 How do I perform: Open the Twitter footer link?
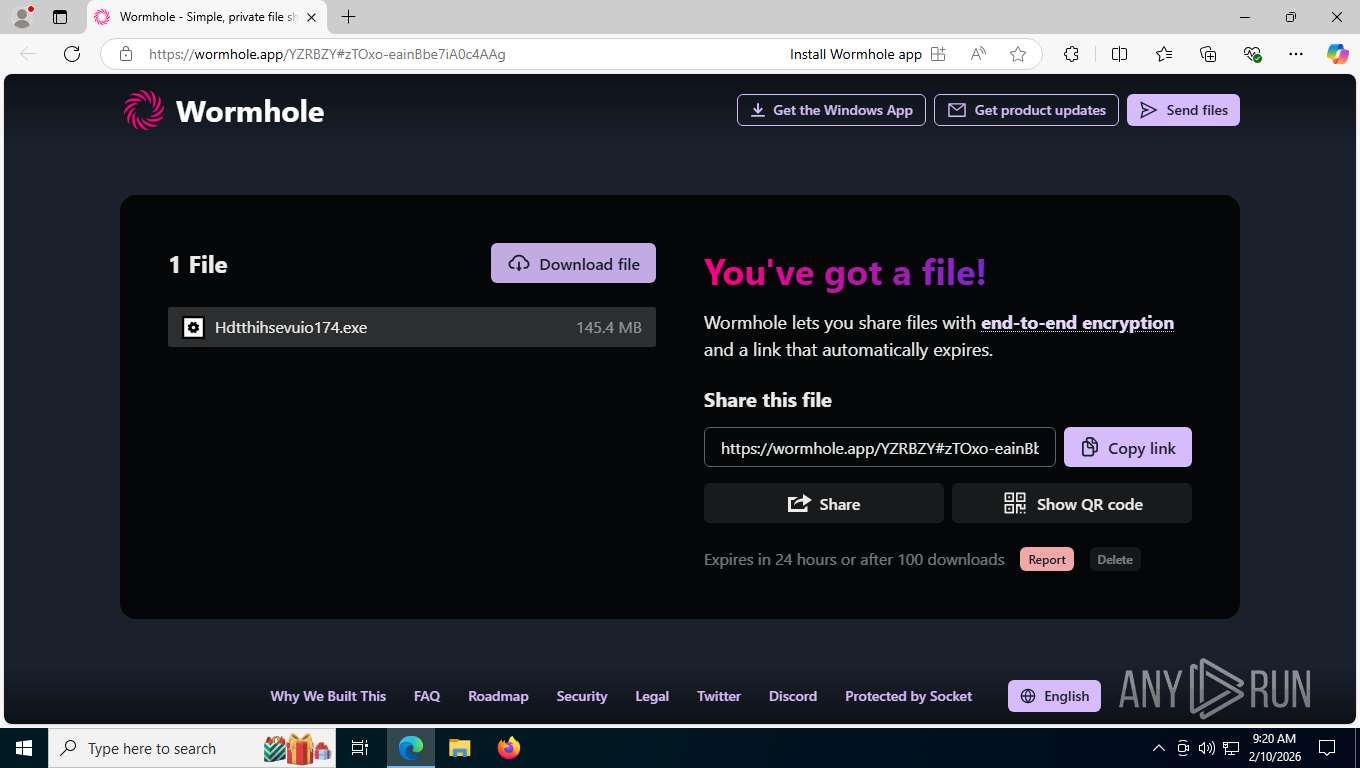[x=719, y=696]
